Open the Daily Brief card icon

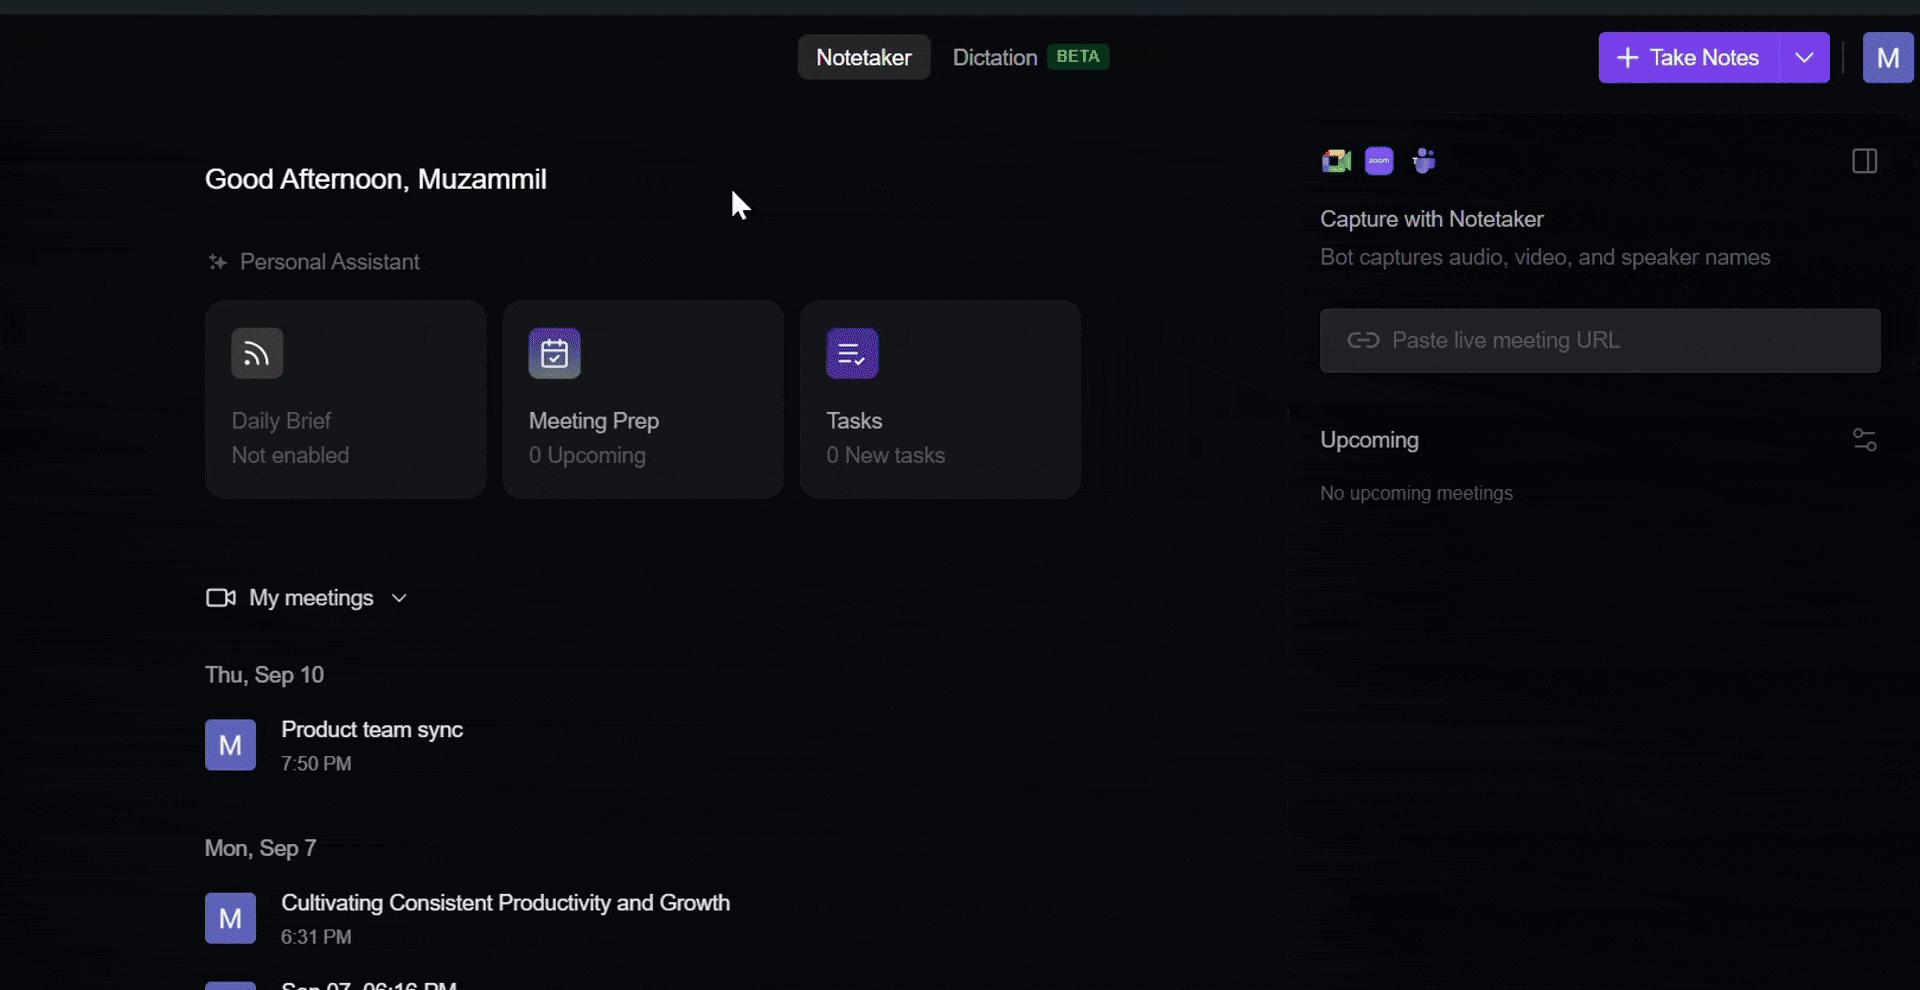coord(257,353)
